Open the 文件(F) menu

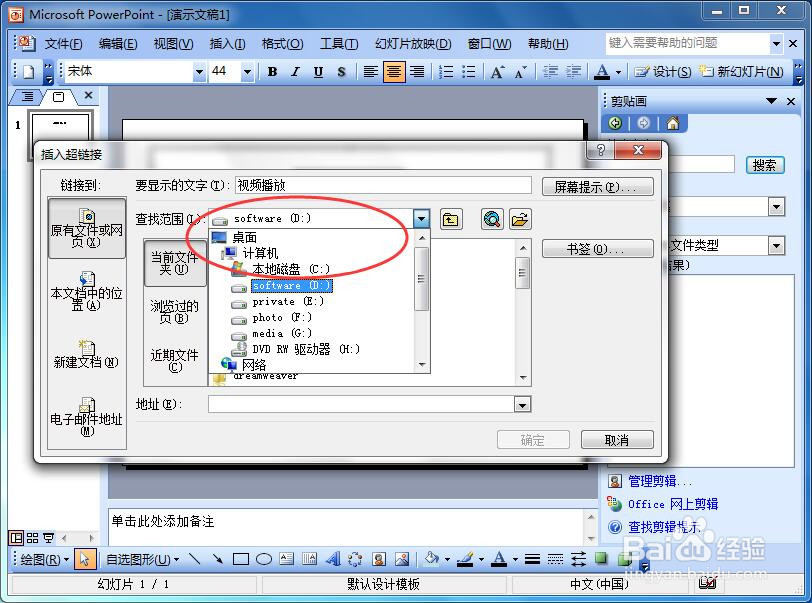point(63,44)
